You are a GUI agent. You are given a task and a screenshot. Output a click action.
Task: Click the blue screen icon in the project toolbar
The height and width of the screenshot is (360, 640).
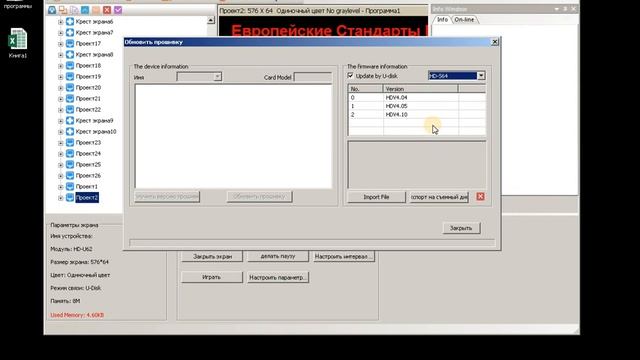pyautogui.click(x=52, y=10)
